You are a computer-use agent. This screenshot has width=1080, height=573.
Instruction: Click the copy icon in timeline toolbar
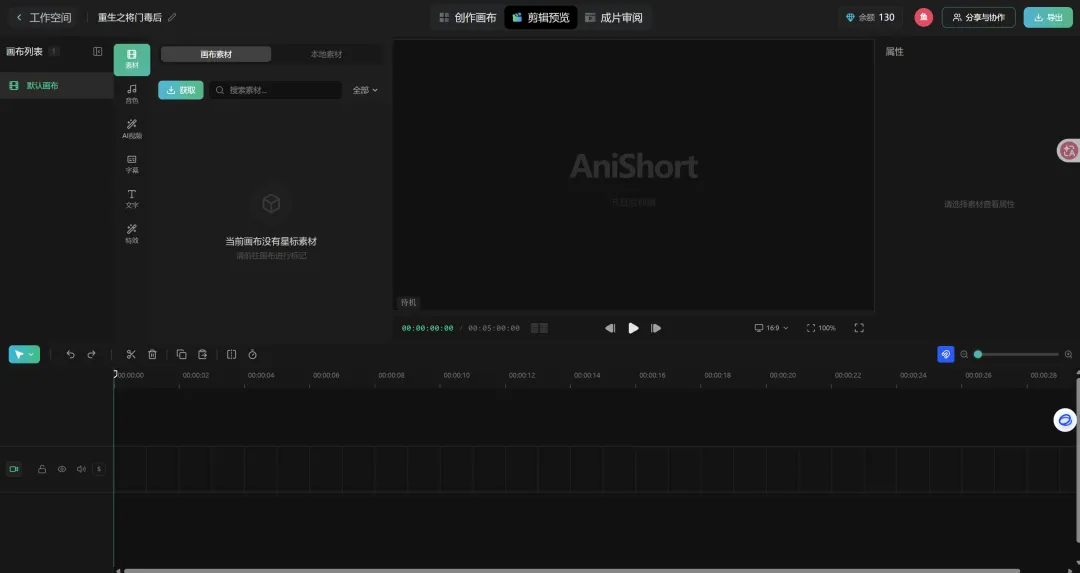click(181, 354)
